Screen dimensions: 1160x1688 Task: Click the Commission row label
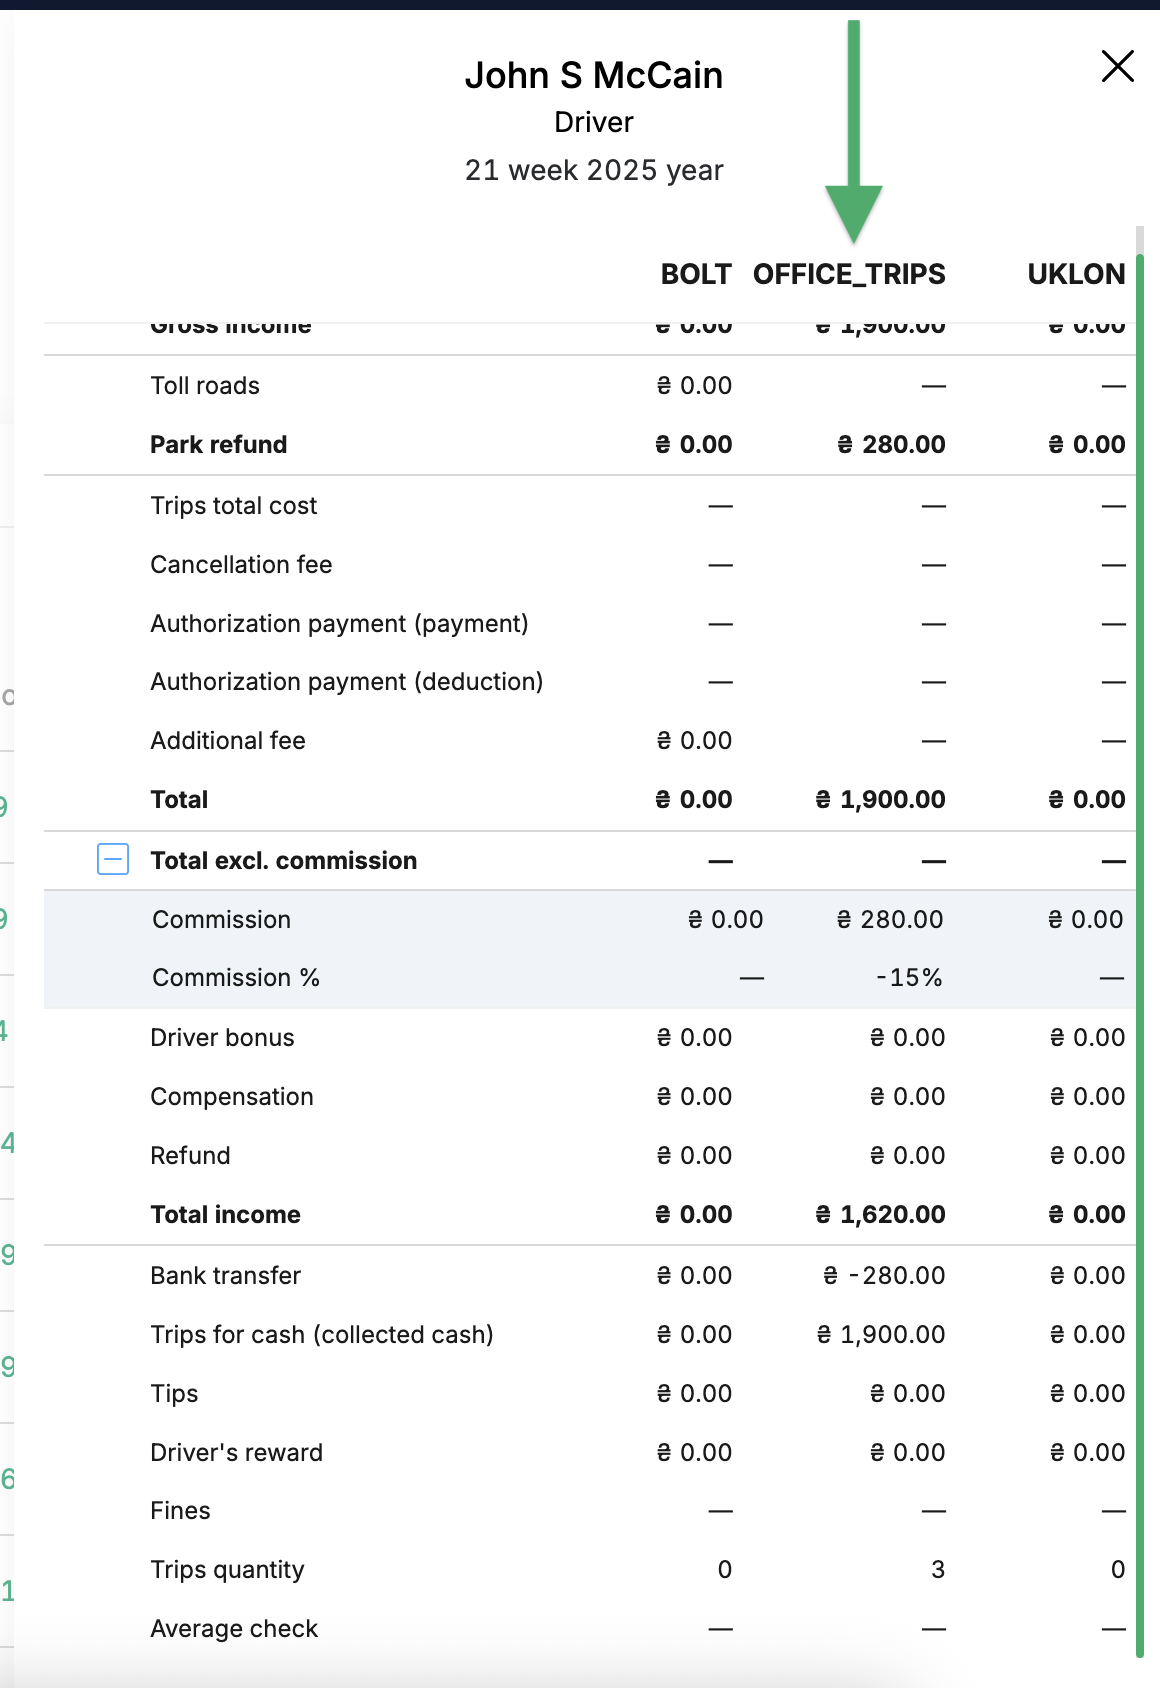point(222,920)
